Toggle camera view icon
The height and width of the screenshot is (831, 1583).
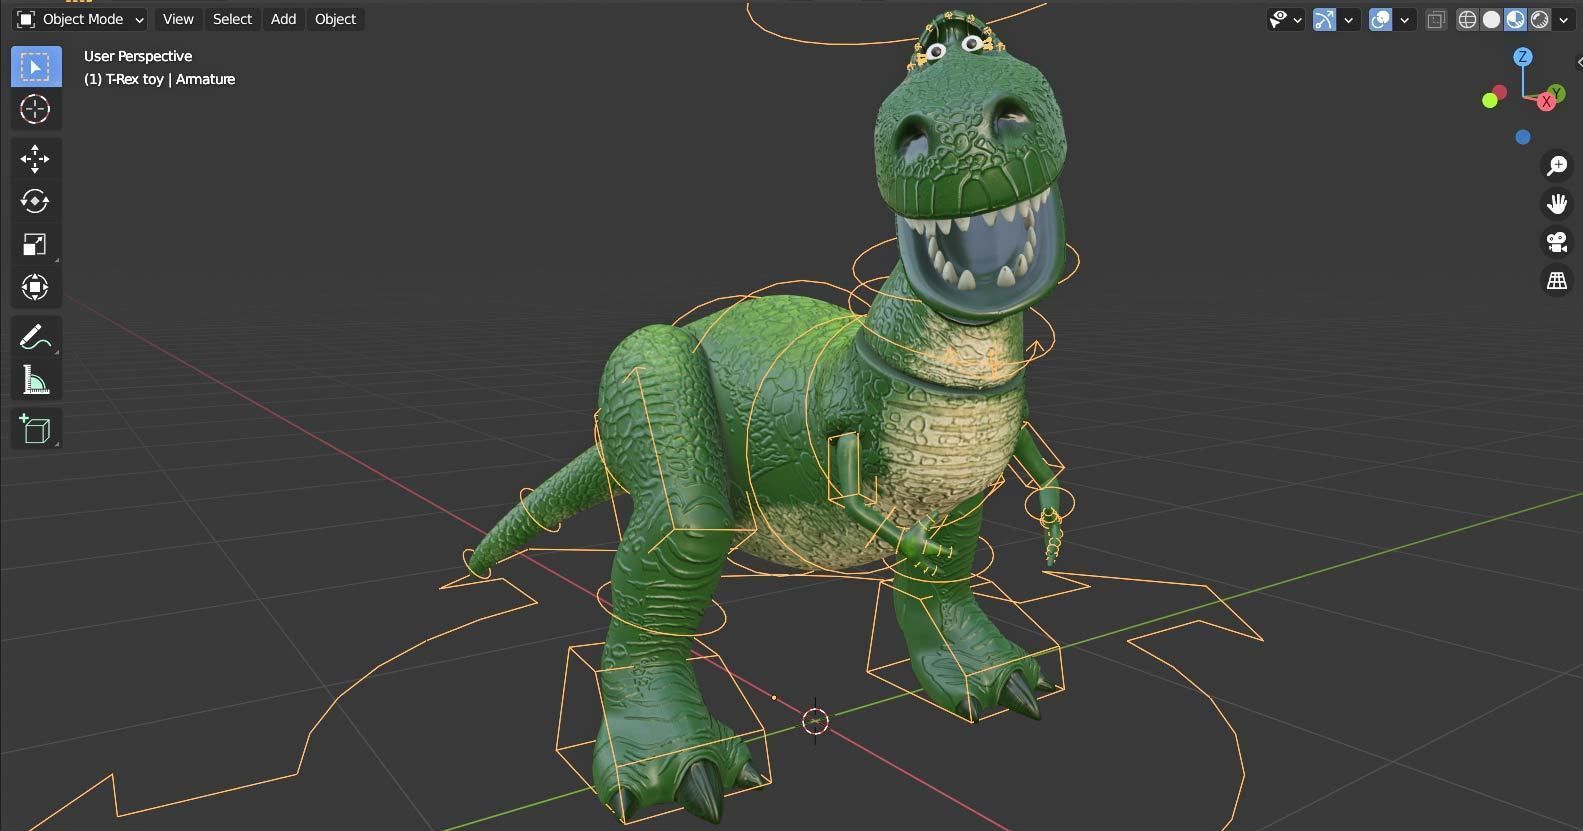pos(1557,242)
